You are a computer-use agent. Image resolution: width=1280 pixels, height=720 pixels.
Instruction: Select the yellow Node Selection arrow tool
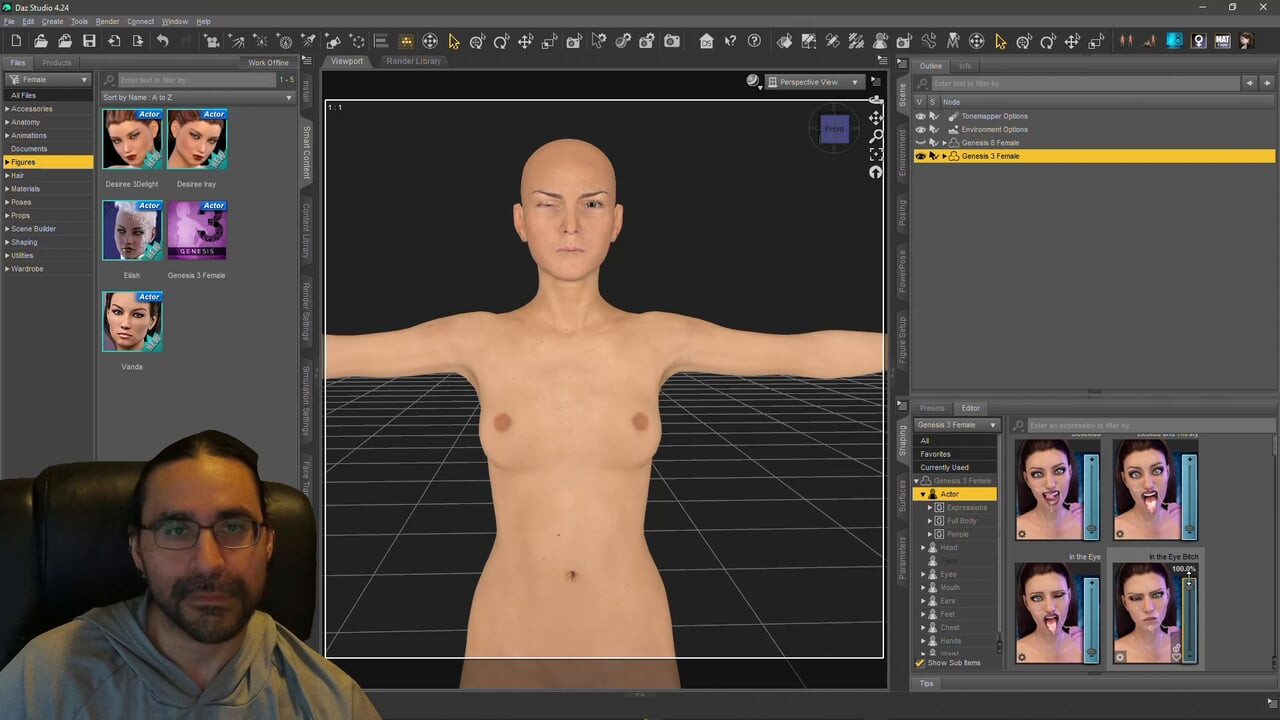point(454,41)
